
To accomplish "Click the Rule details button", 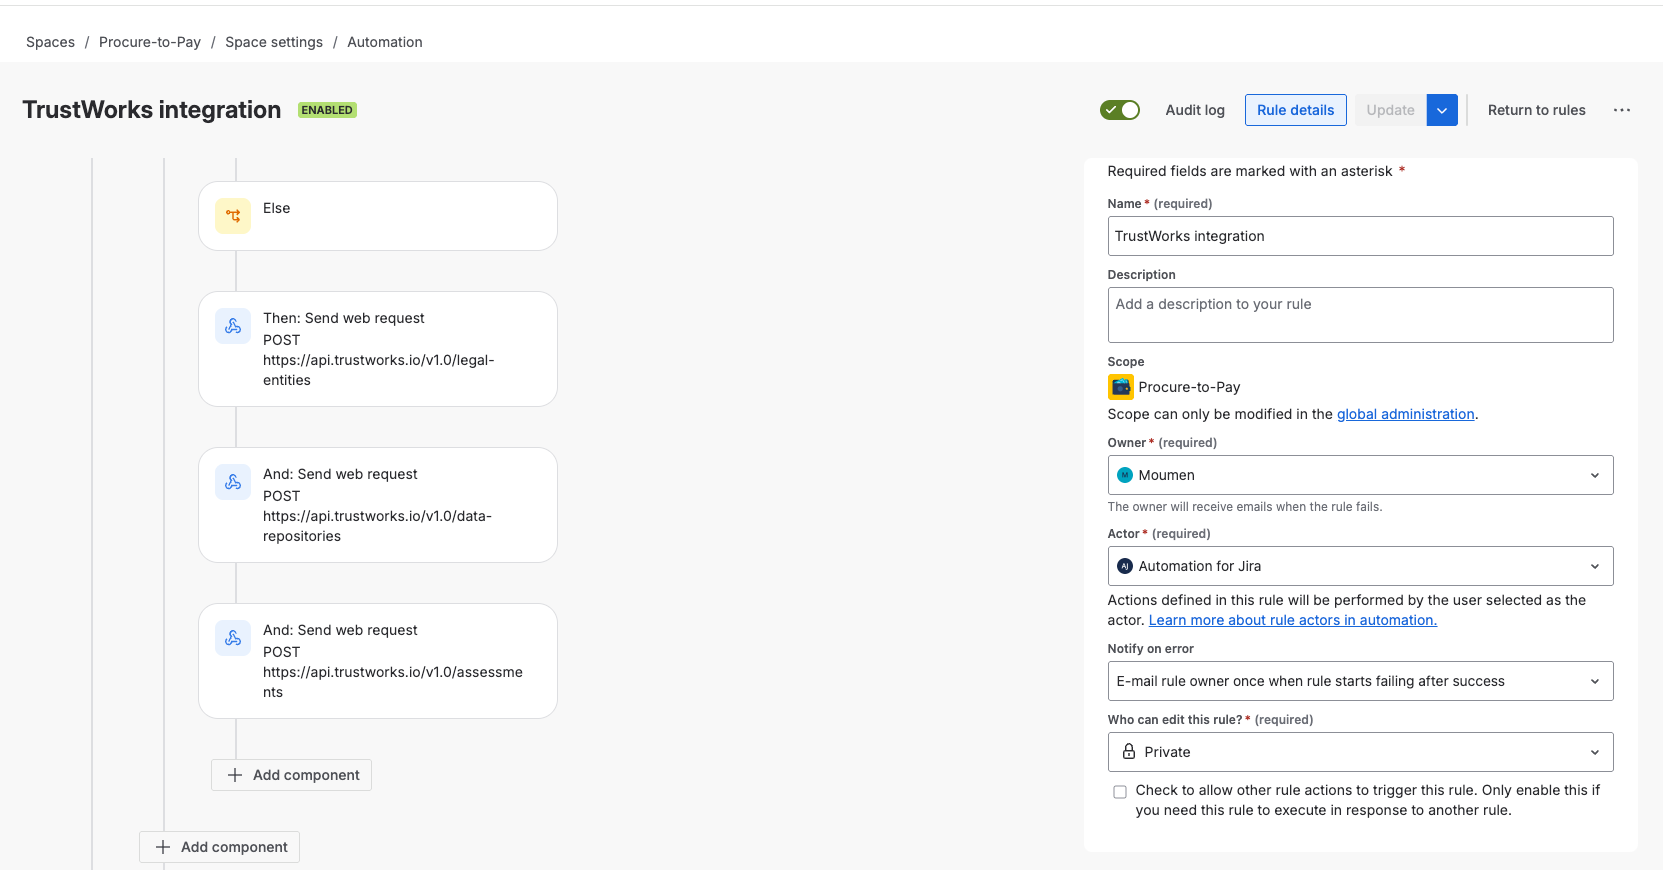I will [1295, 110].
